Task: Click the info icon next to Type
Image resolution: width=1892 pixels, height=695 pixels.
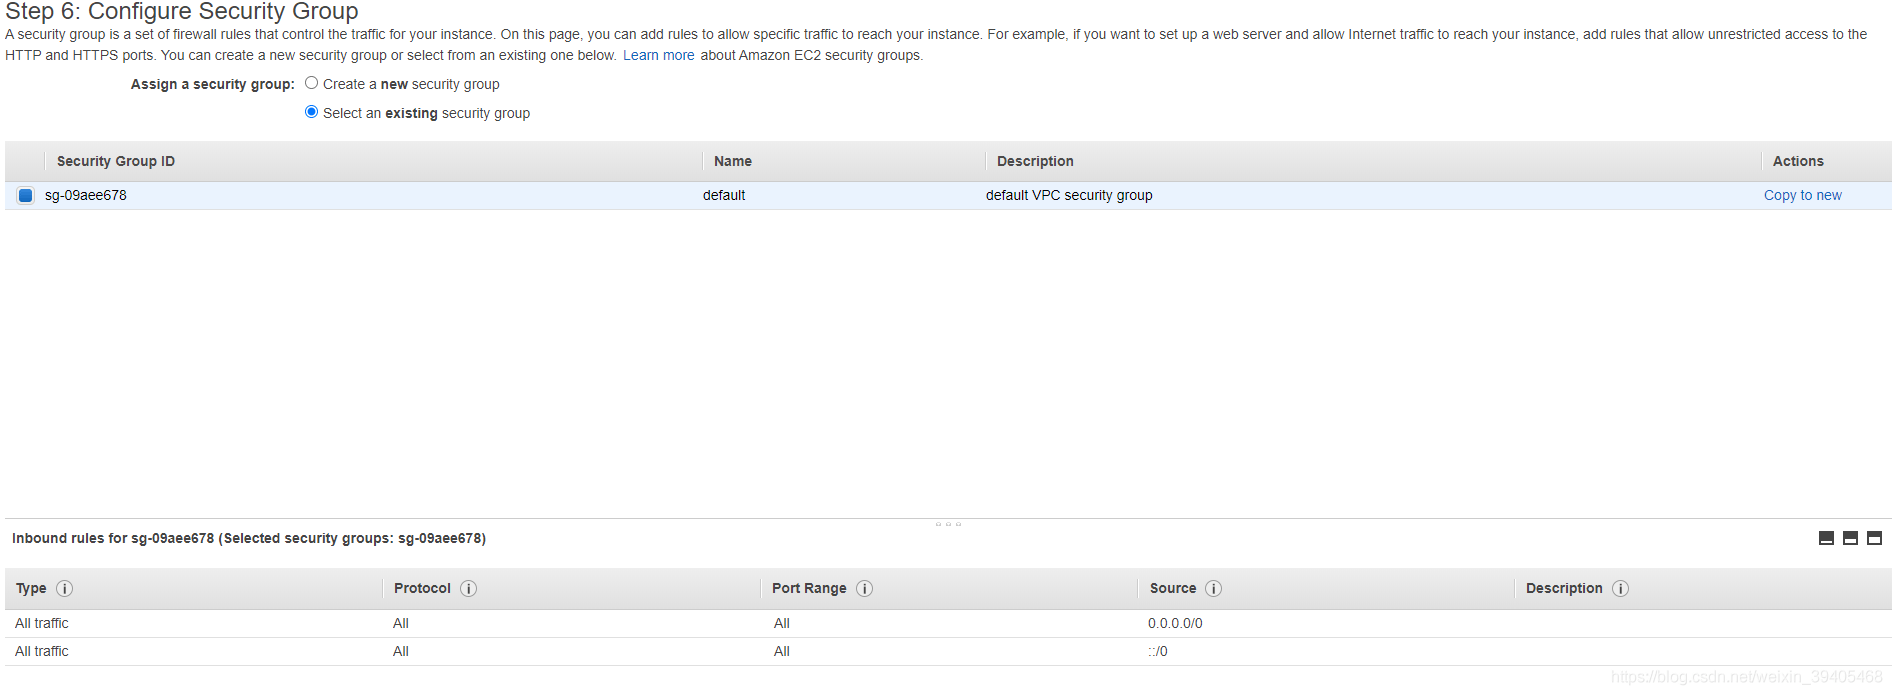Action: tap(64, 589)
